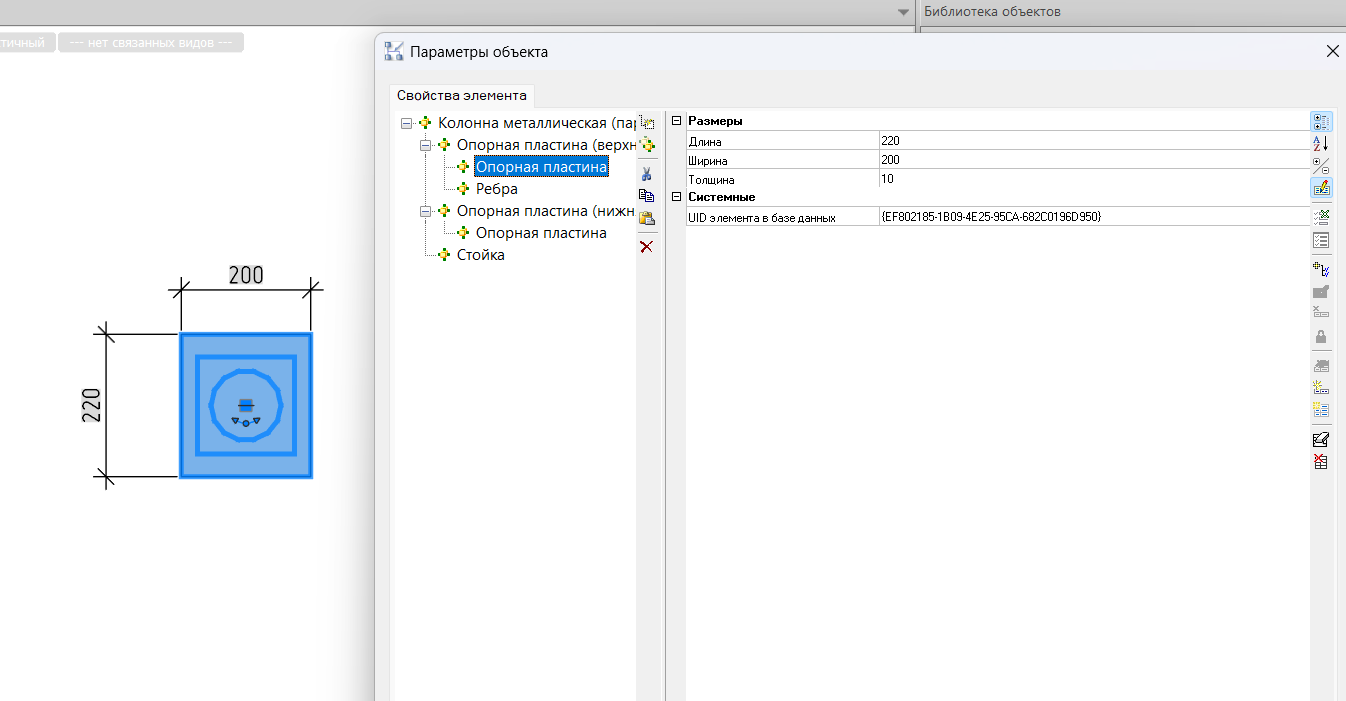Click the add child element icon
1346x701 pixels.
647,145
